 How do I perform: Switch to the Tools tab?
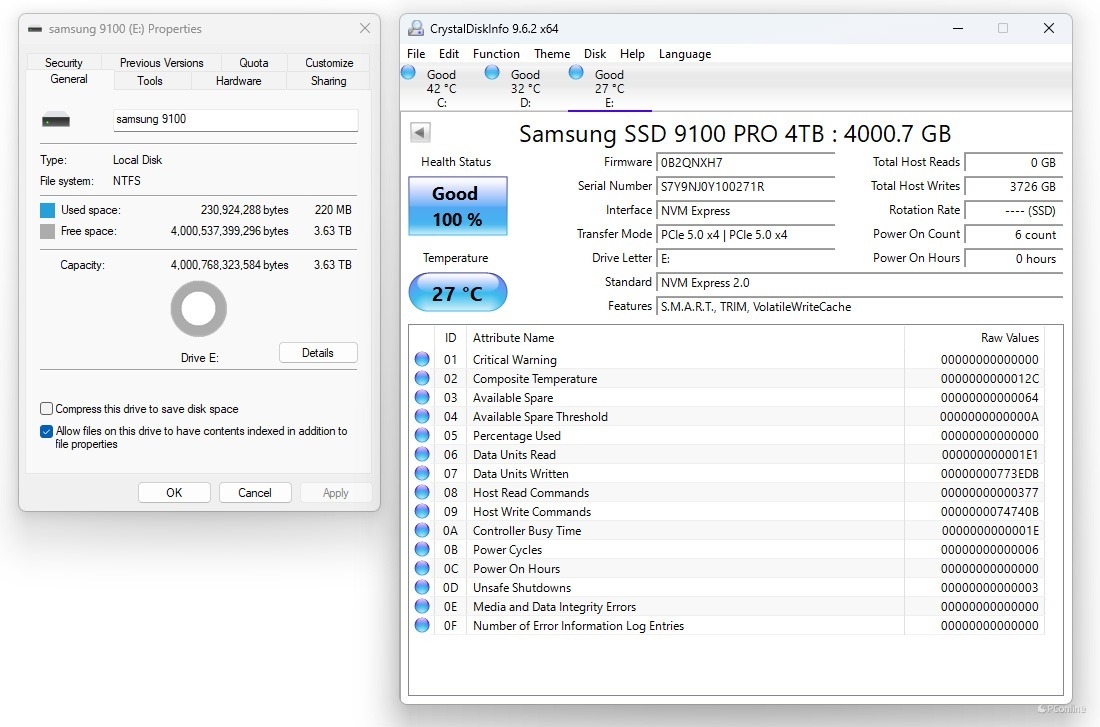click(150, 81)
